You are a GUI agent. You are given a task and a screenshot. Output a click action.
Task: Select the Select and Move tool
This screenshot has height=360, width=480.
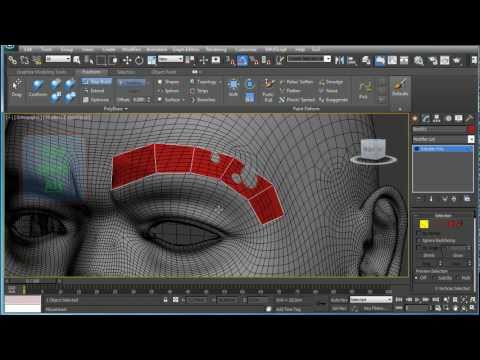point(127,60)
